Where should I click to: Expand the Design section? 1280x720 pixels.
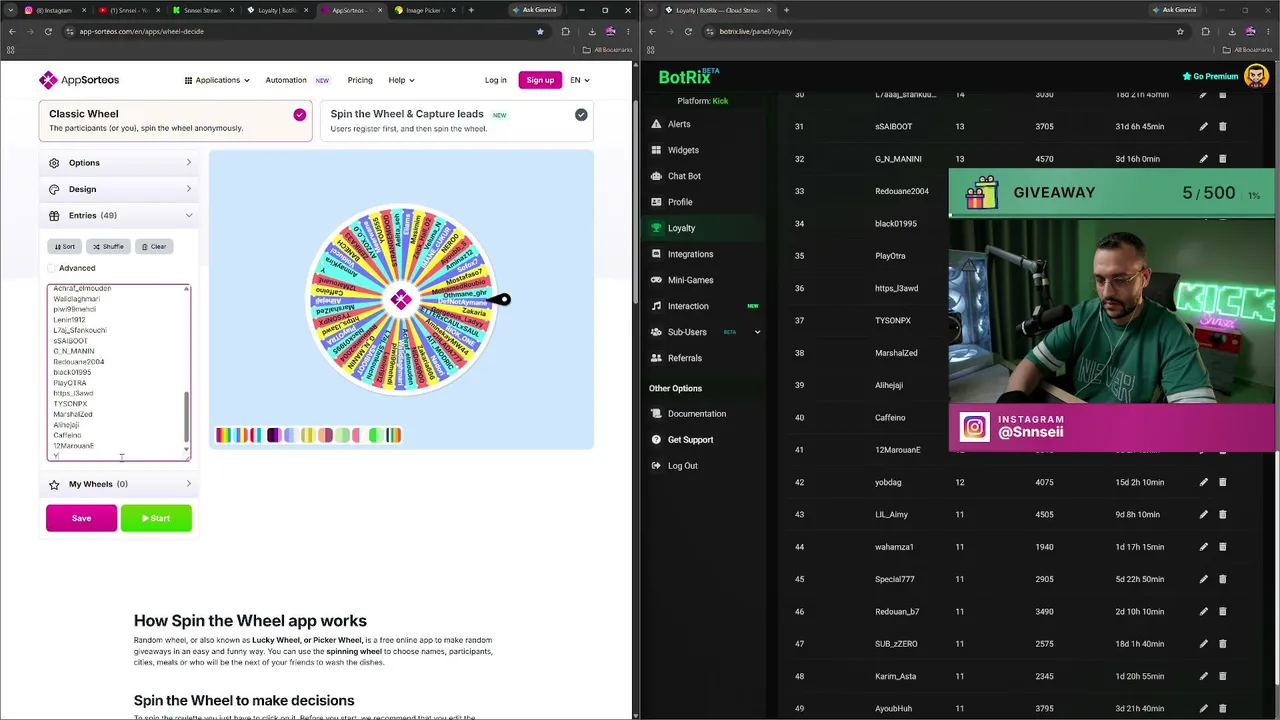pyautogui.click(x=120, y=189)
